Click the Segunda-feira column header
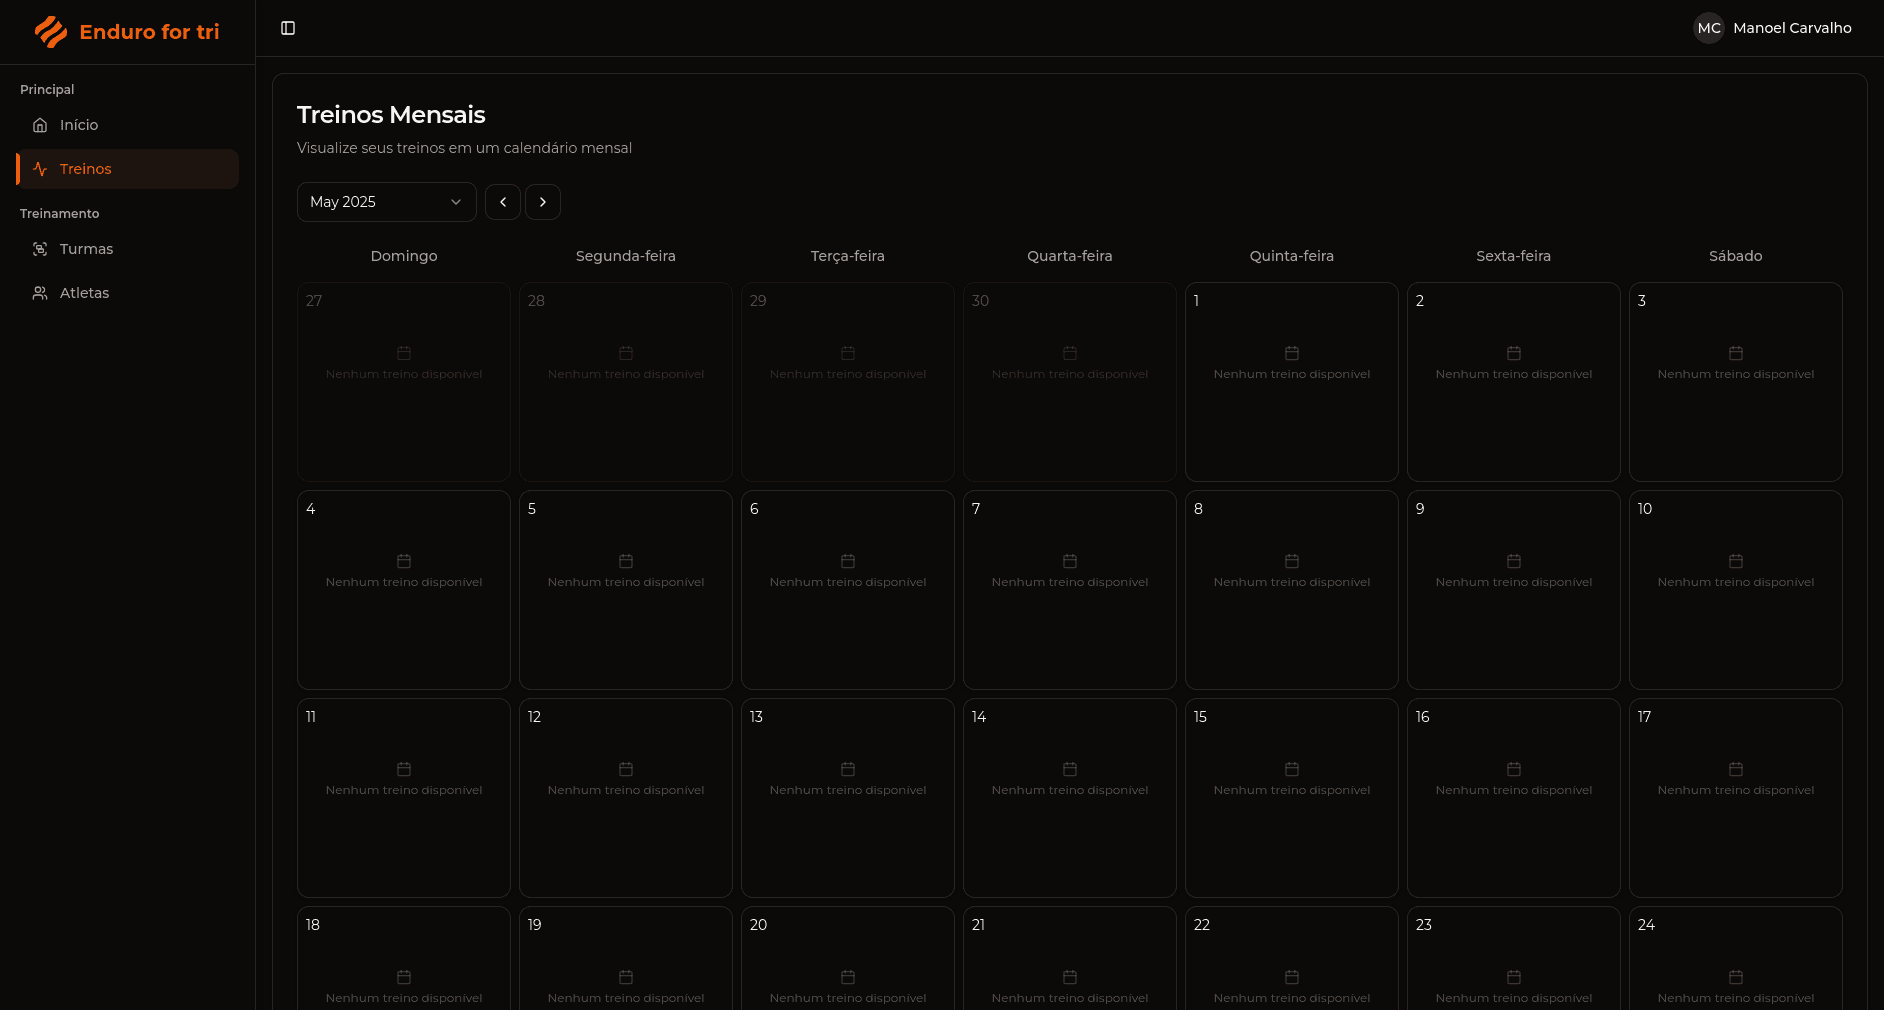Viewport: 1884px width, 1010px height. tap(626, 256)
